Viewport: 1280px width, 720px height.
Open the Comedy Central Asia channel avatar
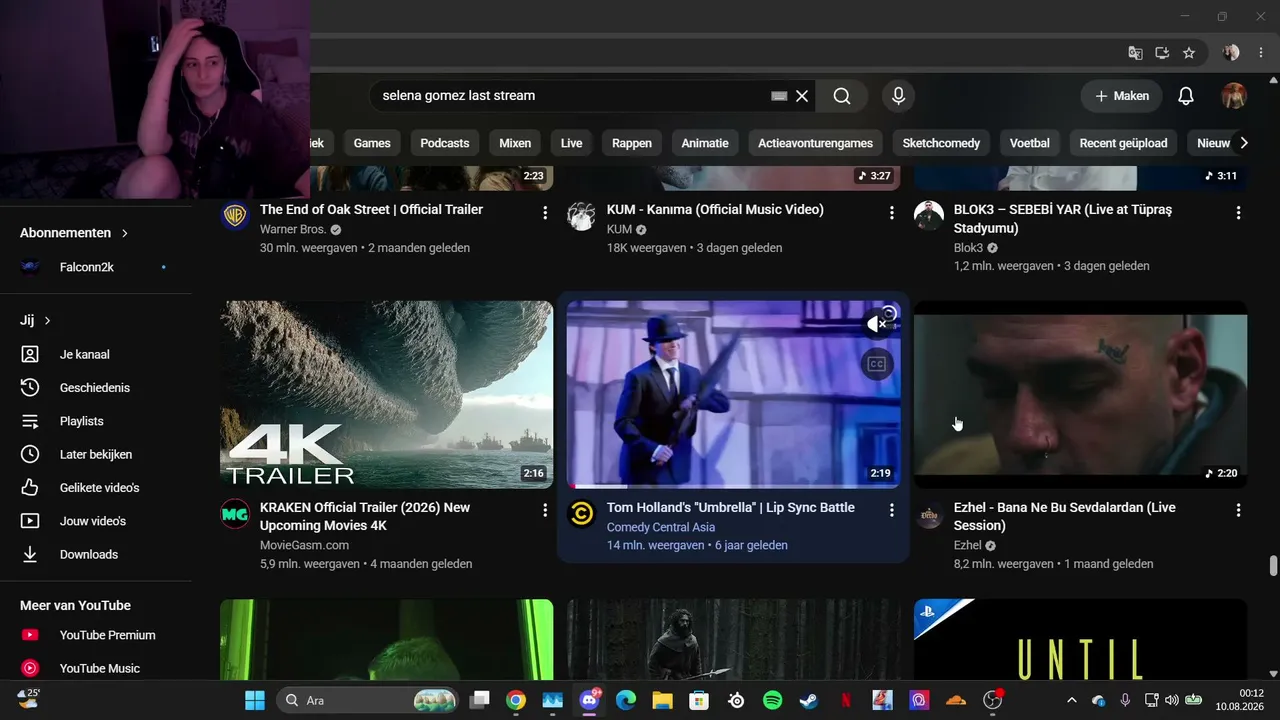(581, 514)
